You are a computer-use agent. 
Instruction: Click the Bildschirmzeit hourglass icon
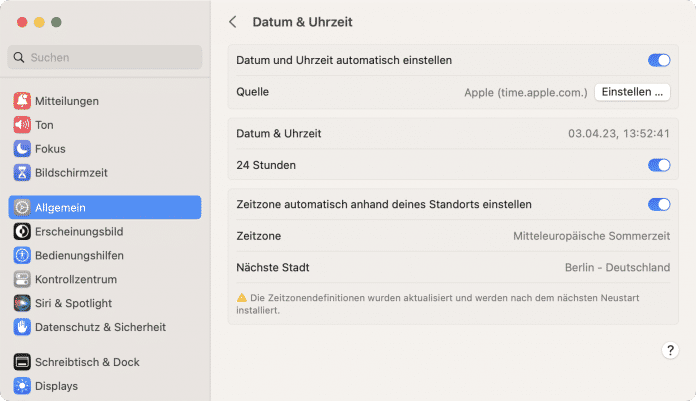click(22, 173)
